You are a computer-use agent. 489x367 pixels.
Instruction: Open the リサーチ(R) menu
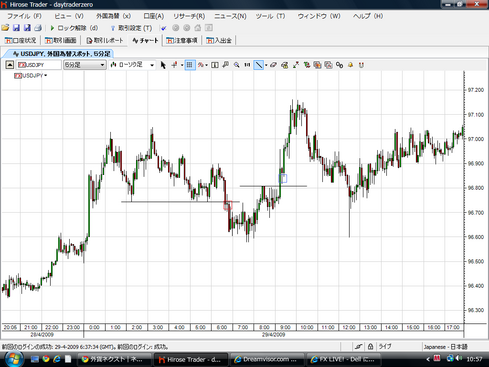point(189,16)
